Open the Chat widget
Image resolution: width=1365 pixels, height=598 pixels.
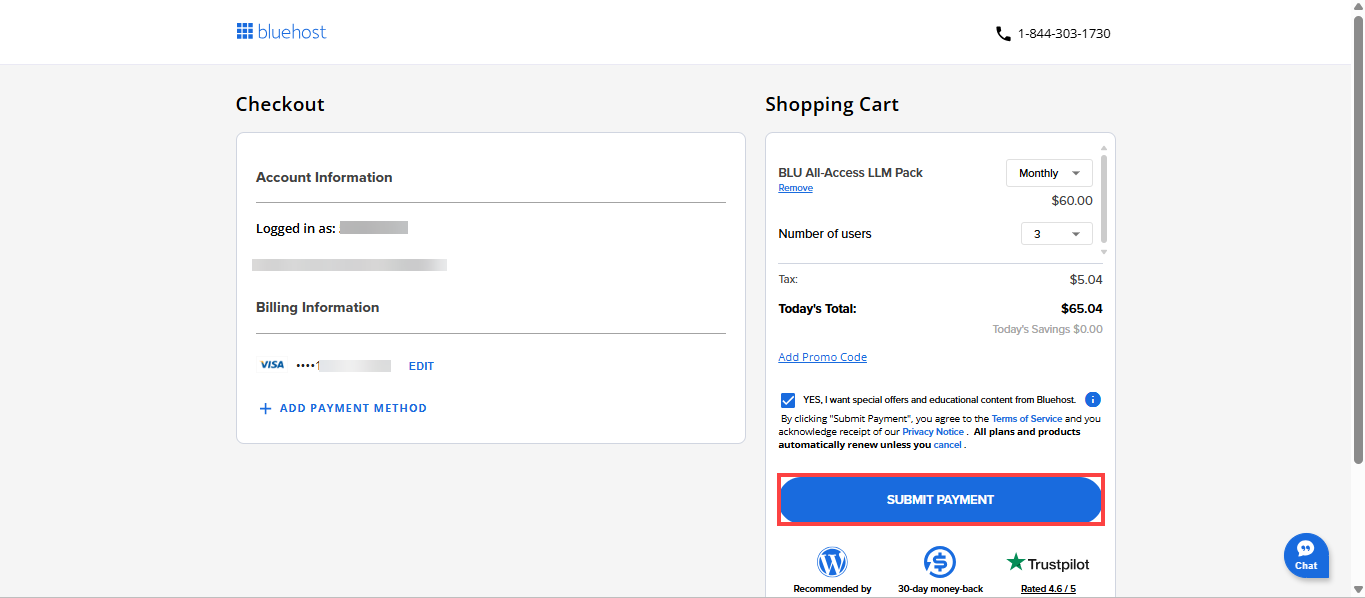click(1306, 555)
